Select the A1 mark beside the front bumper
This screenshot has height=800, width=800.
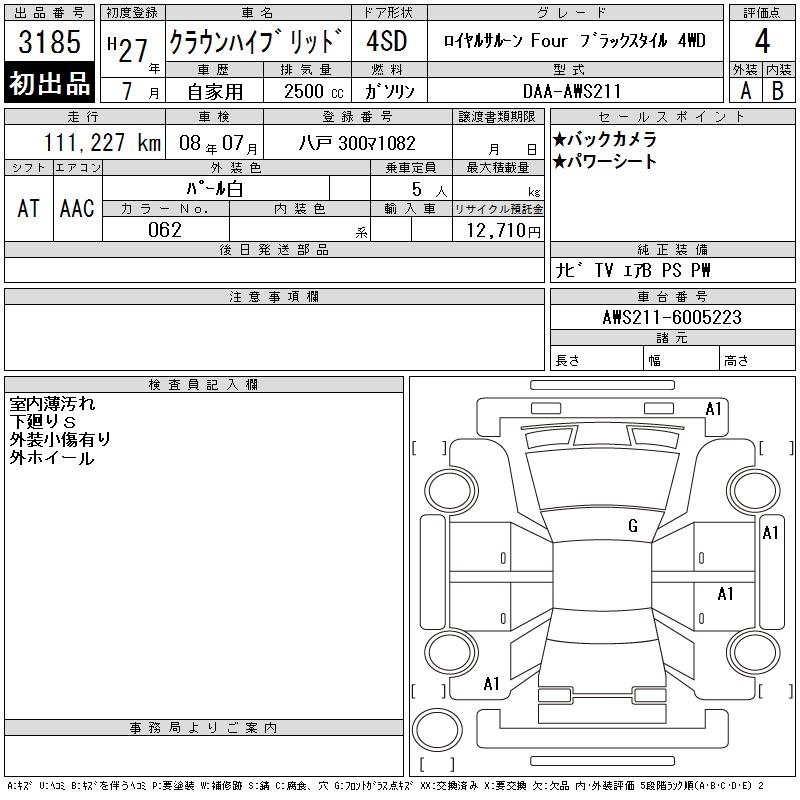pos(713,409)
